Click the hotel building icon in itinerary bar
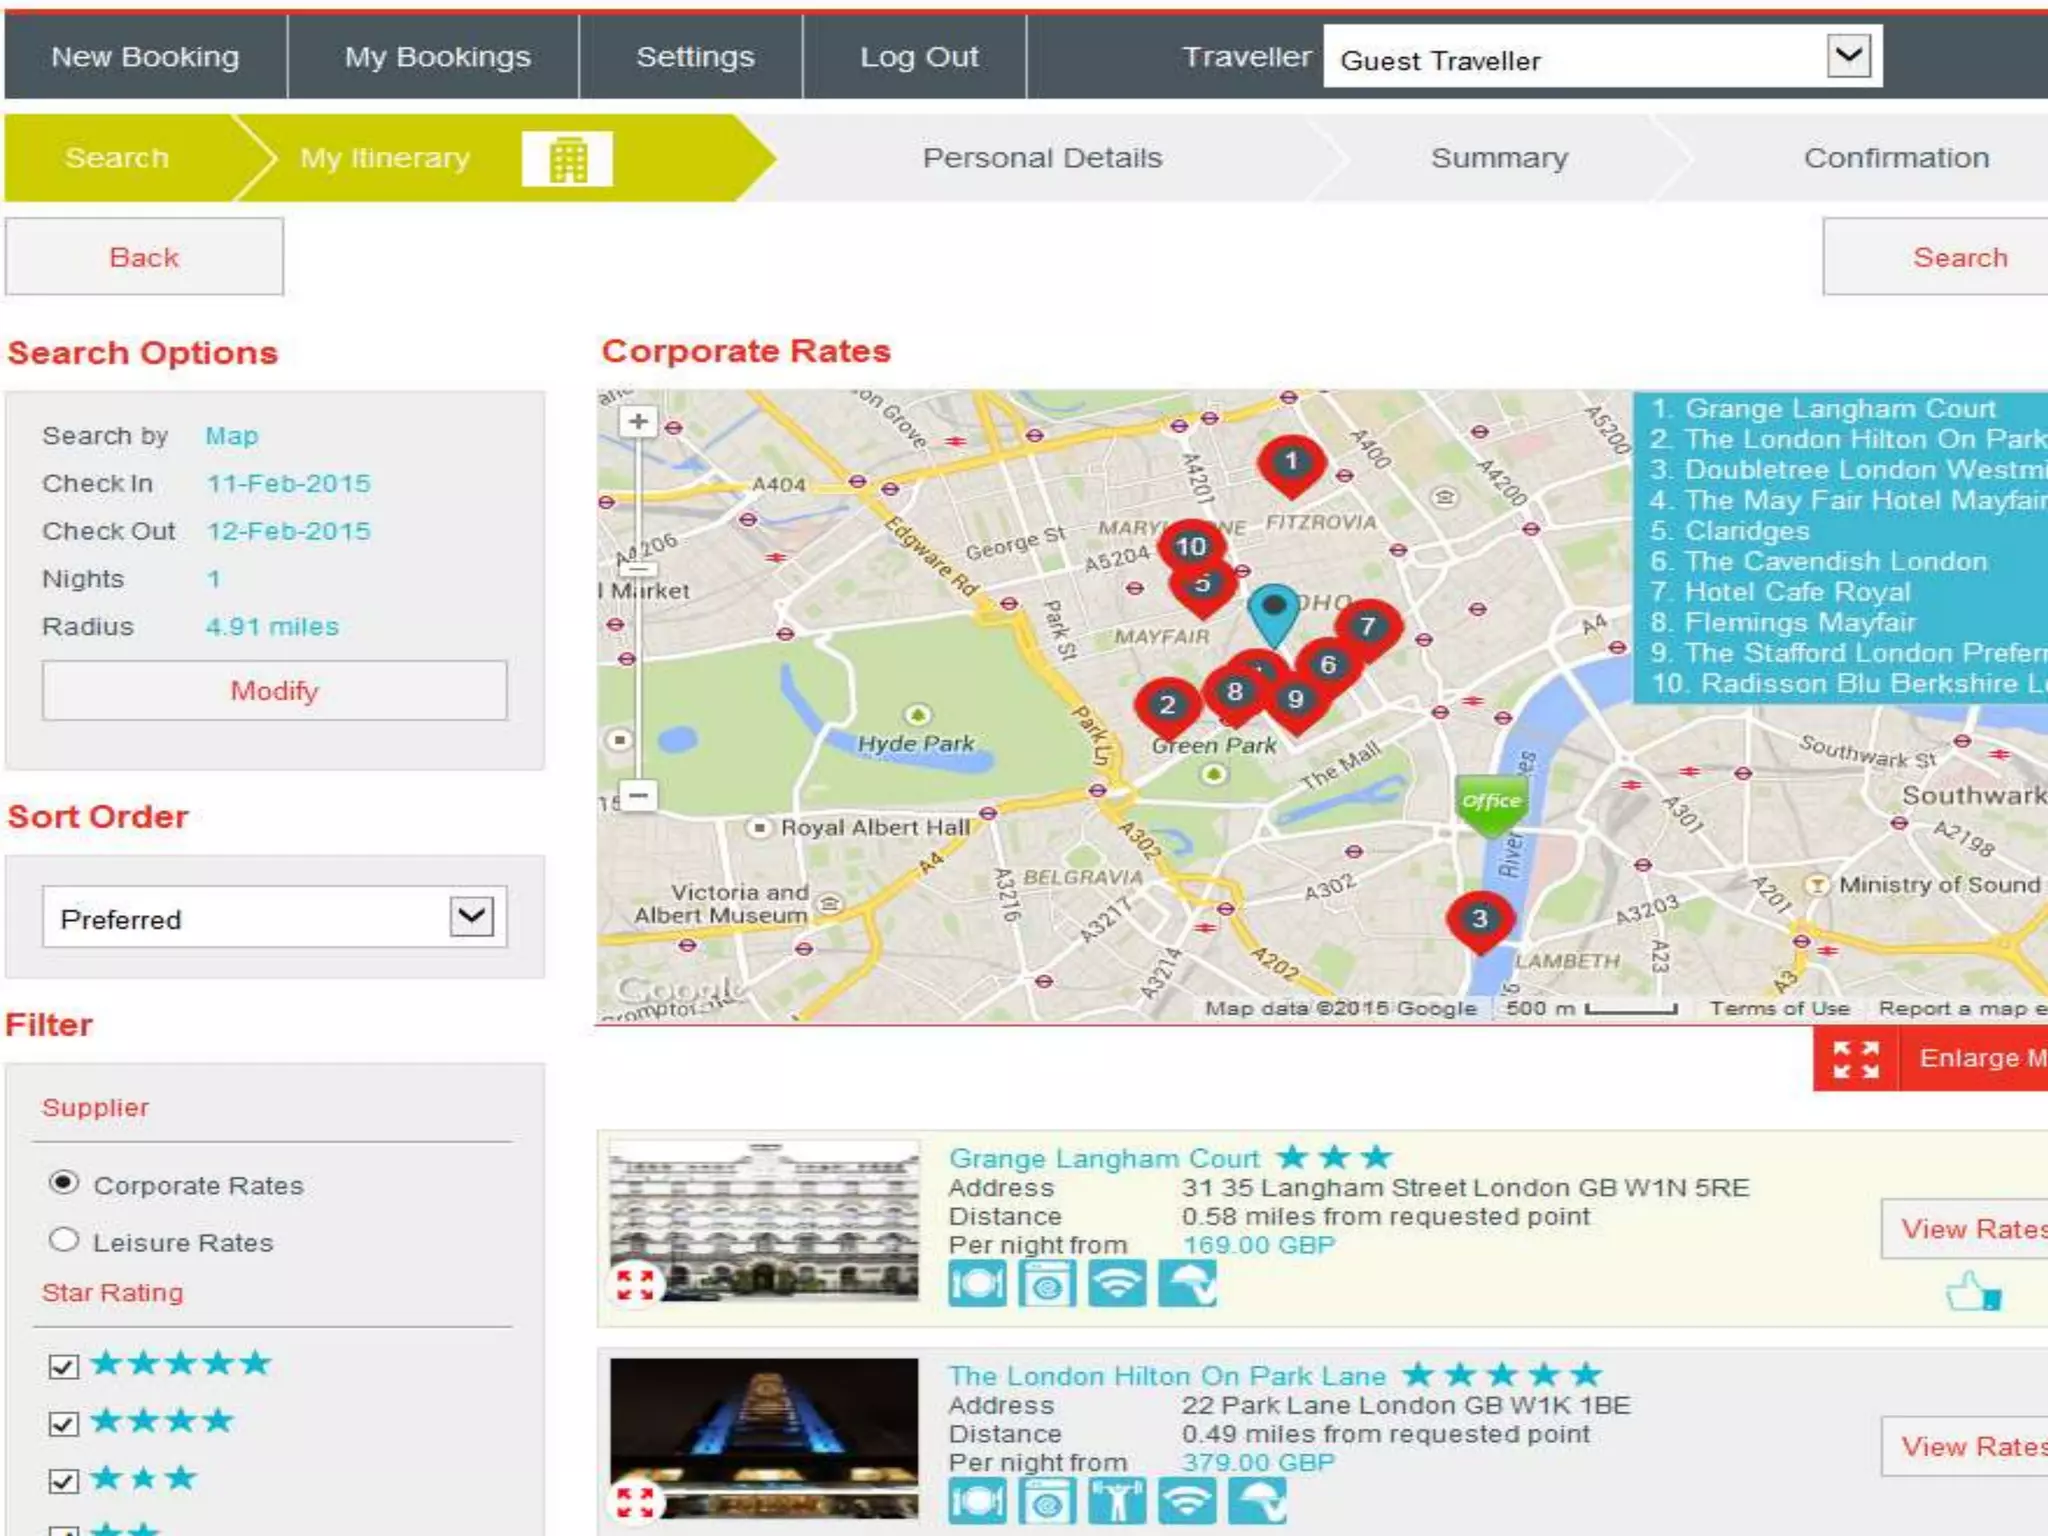Viewport: 2048px width, 1536px height. pos(567,159)
